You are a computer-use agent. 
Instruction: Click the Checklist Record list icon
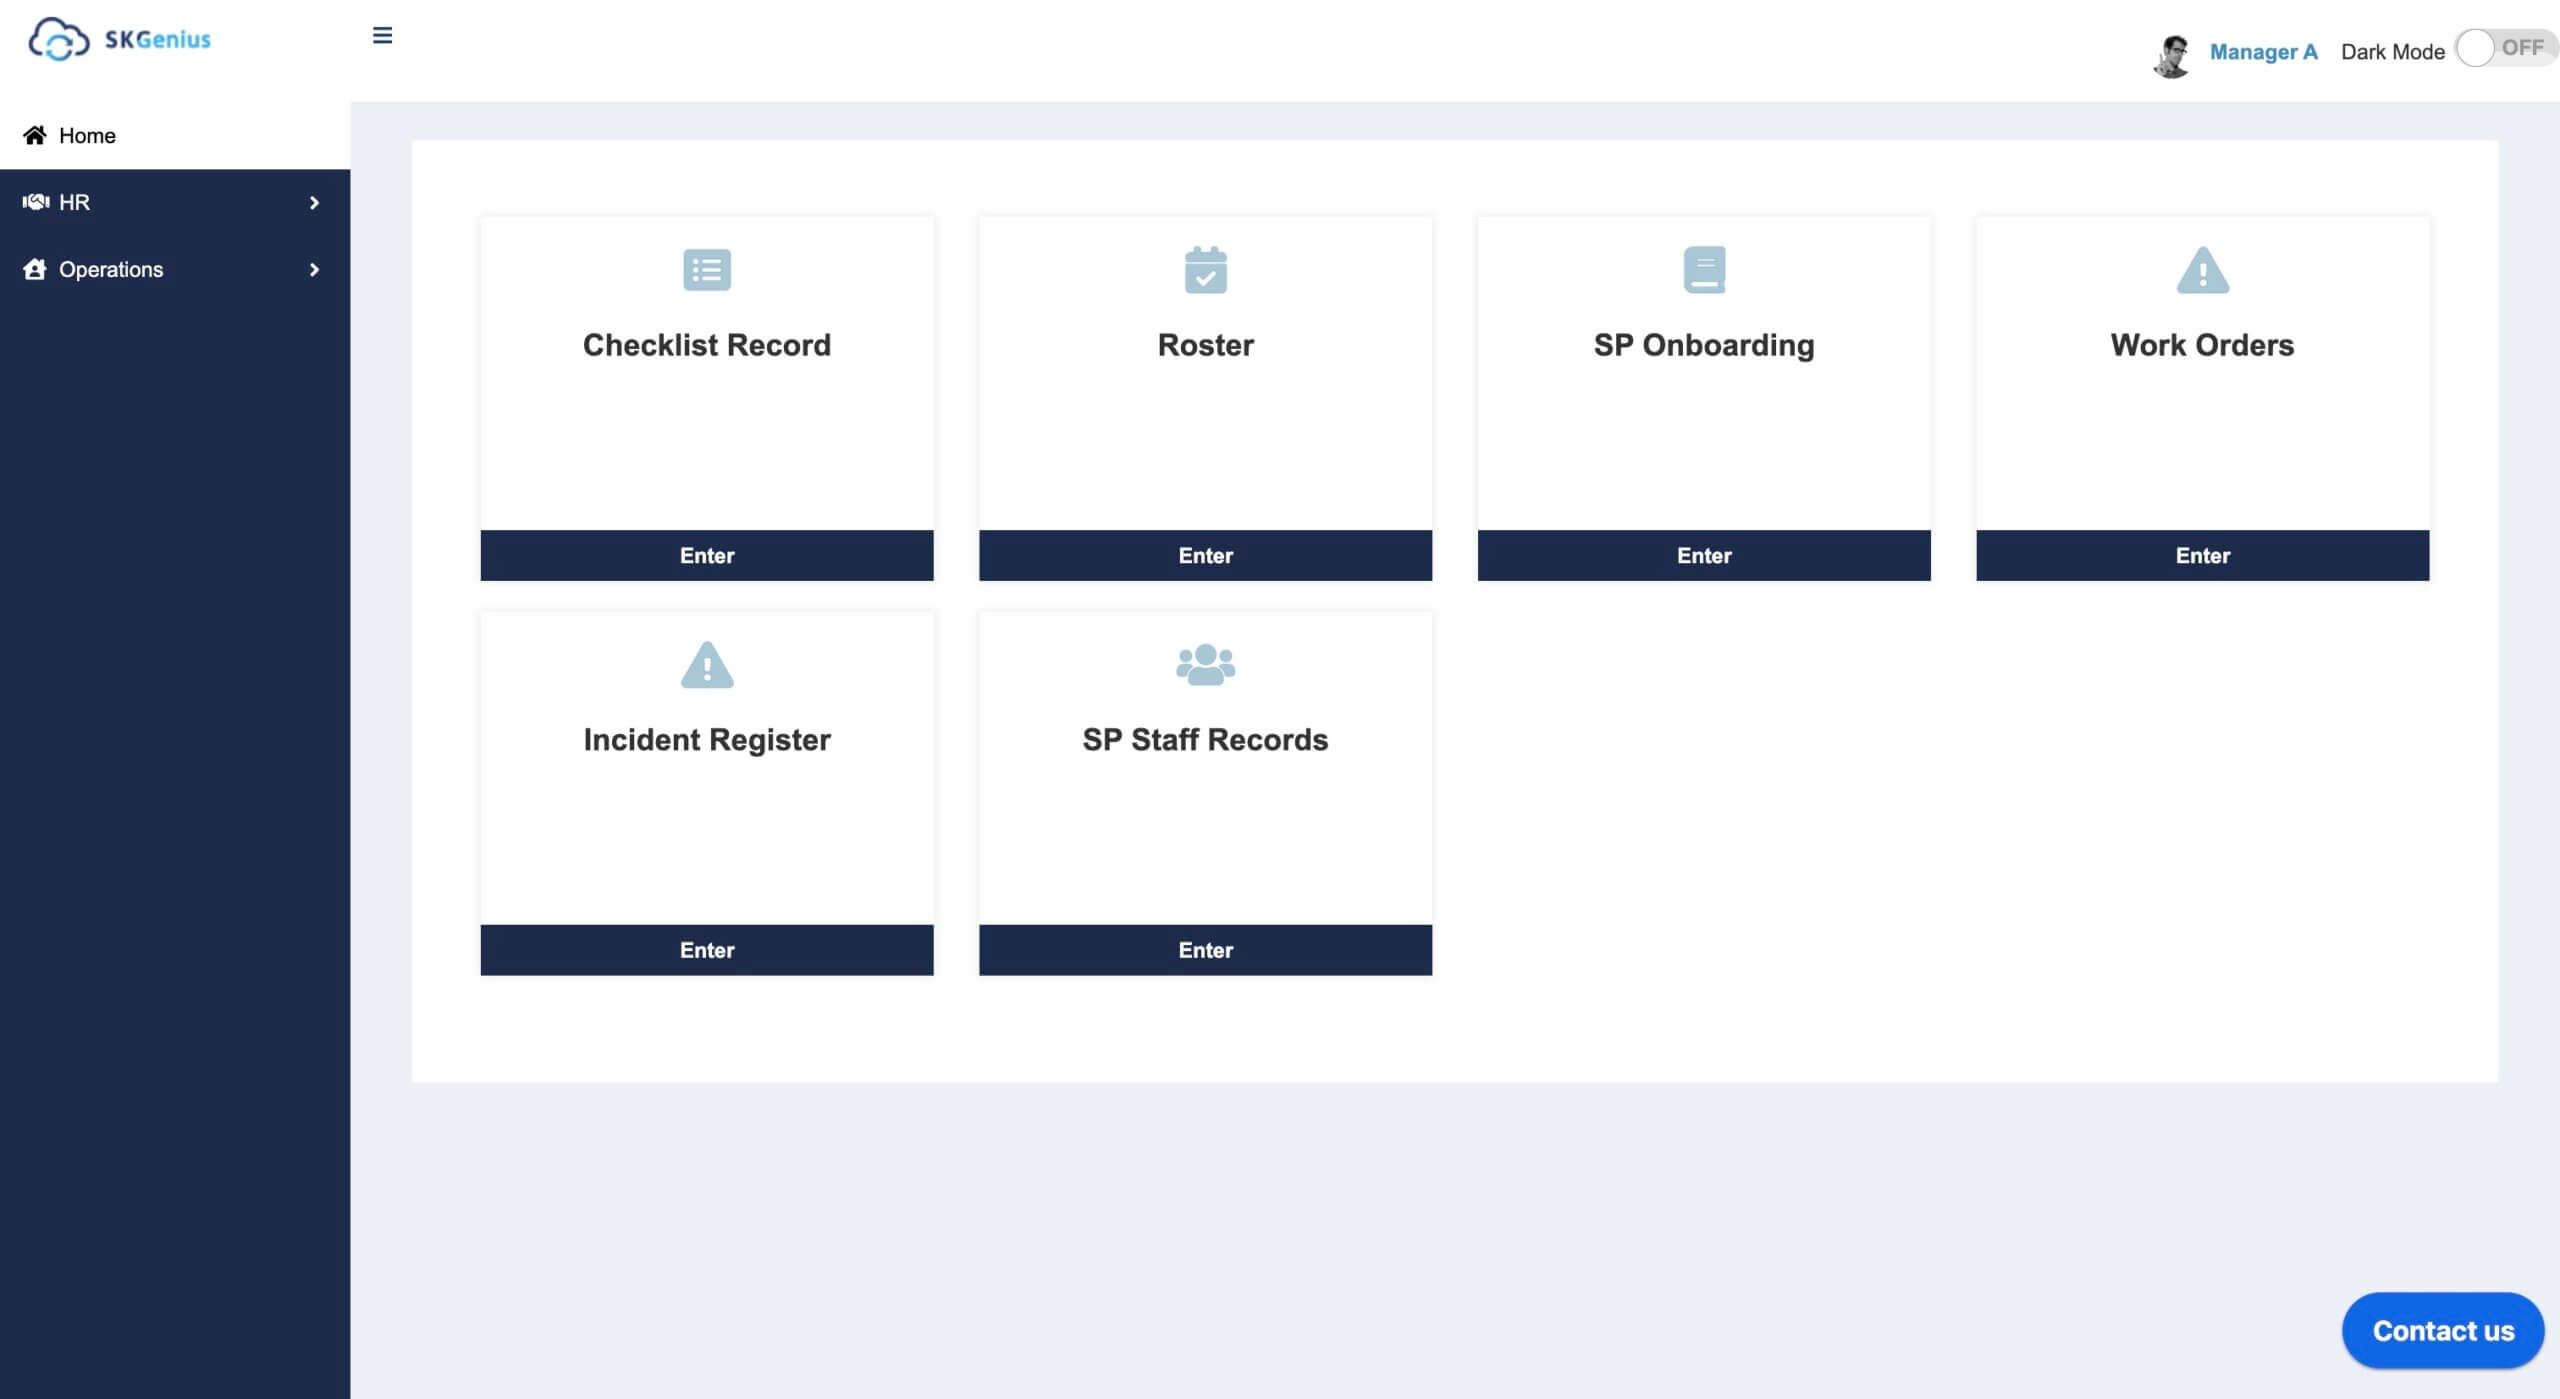(x=706, y=270)
